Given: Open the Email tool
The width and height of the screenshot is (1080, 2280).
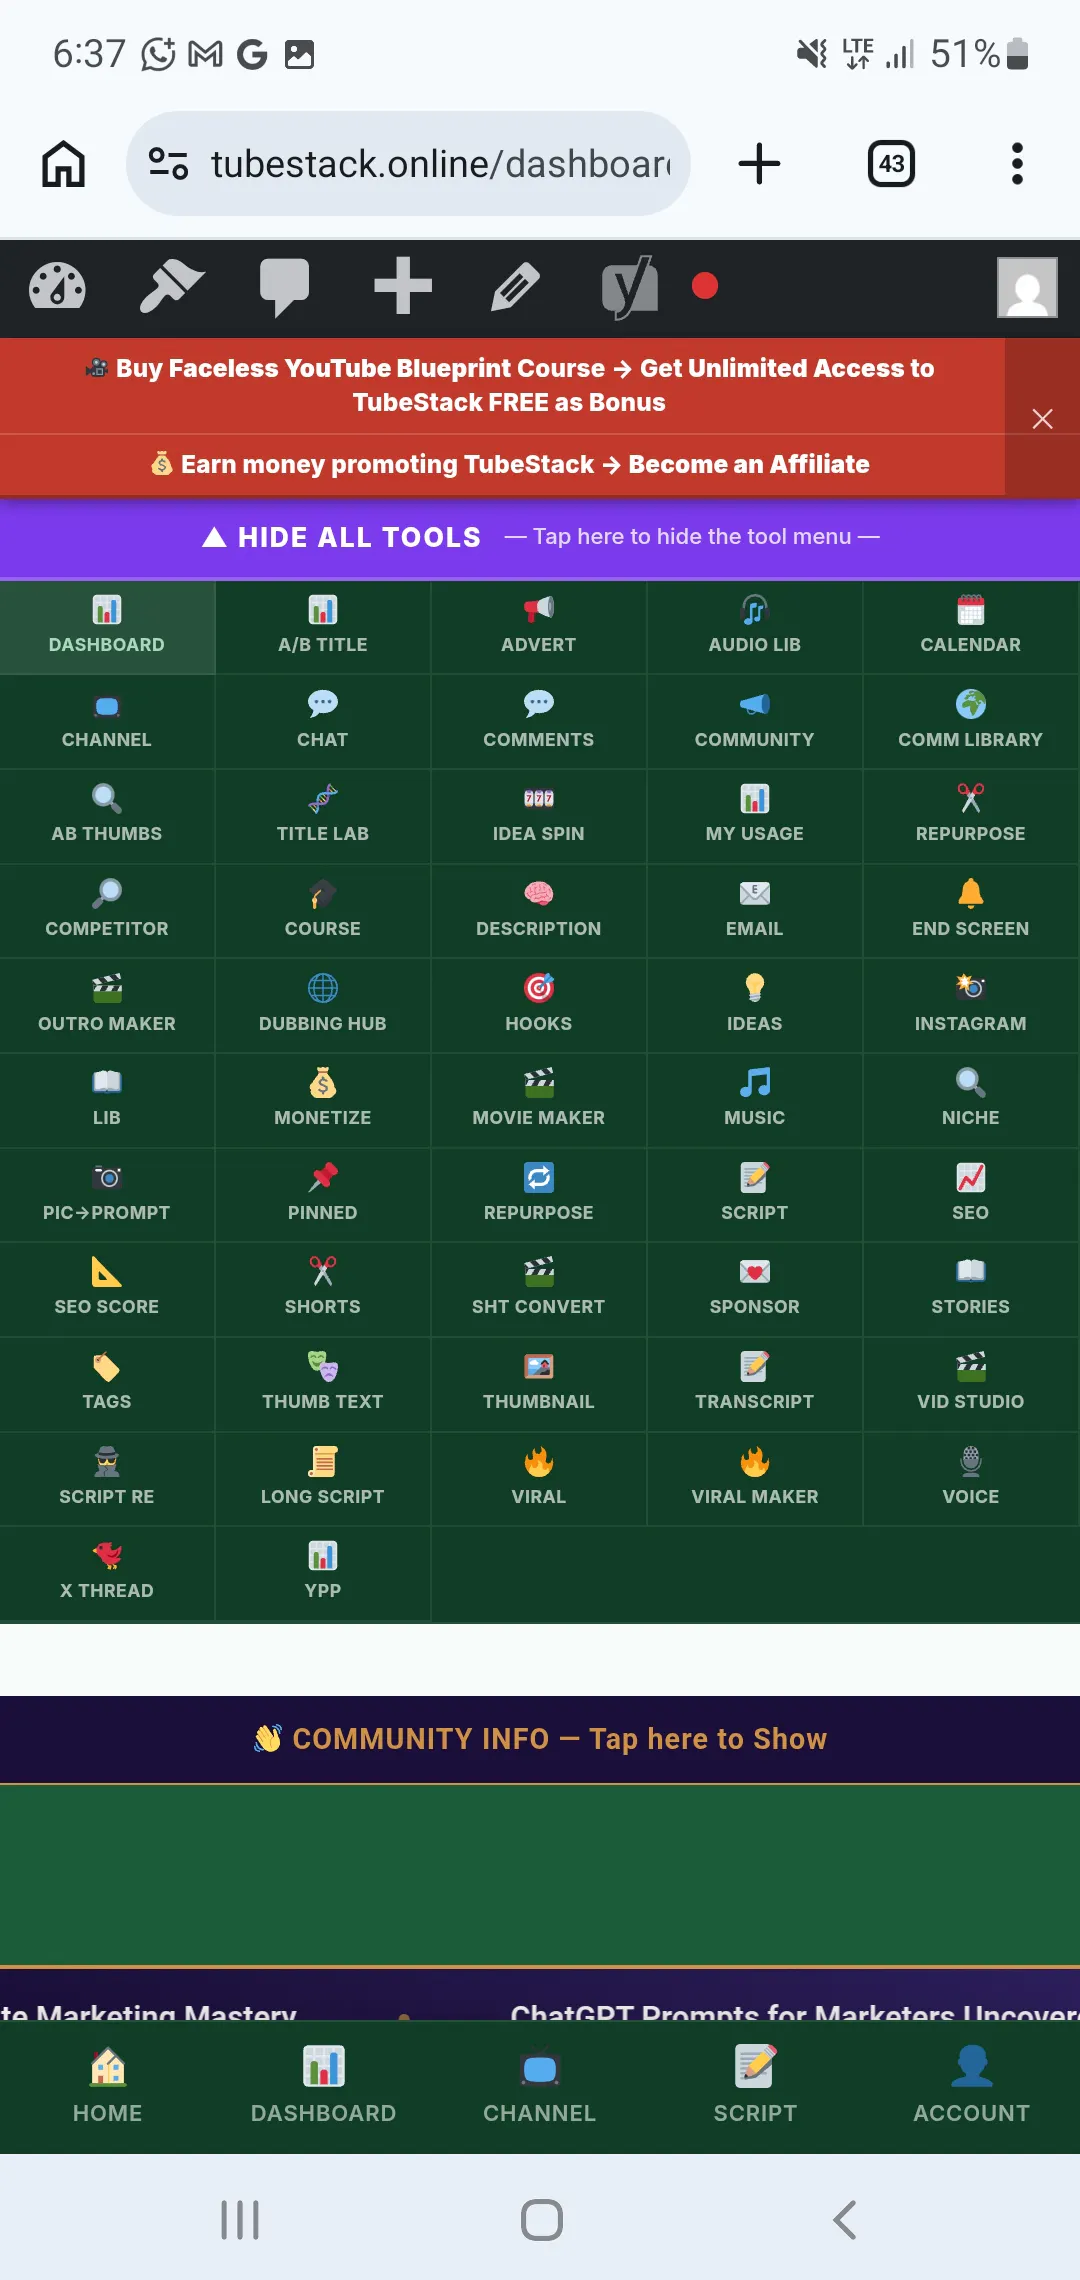Looking at the screenshot, I should coord(755,911).
